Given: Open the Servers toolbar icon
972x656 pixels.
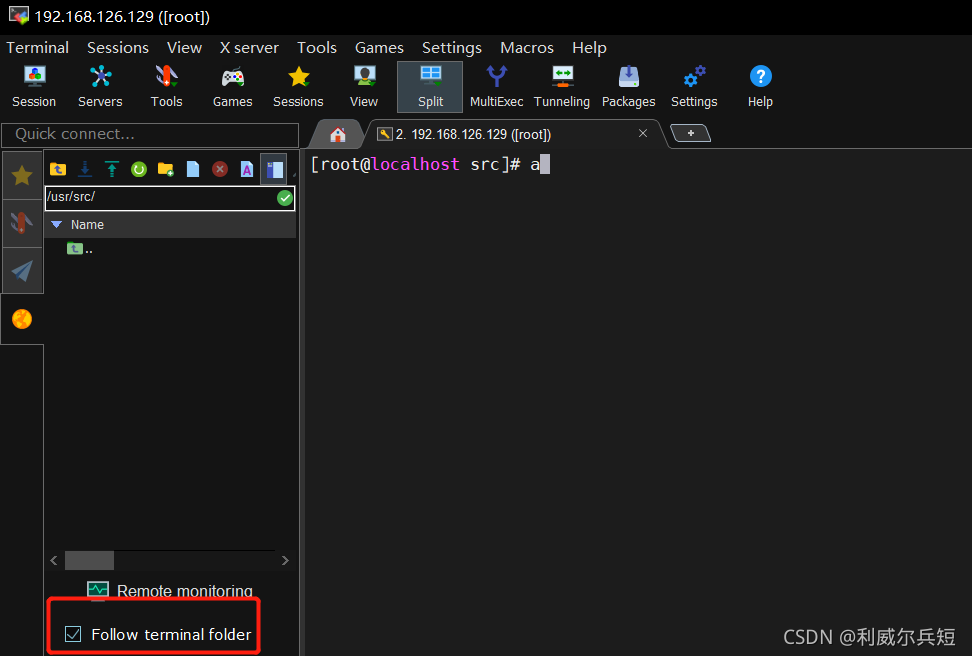Looking at the screenshot, I should (x=100, y=87).
